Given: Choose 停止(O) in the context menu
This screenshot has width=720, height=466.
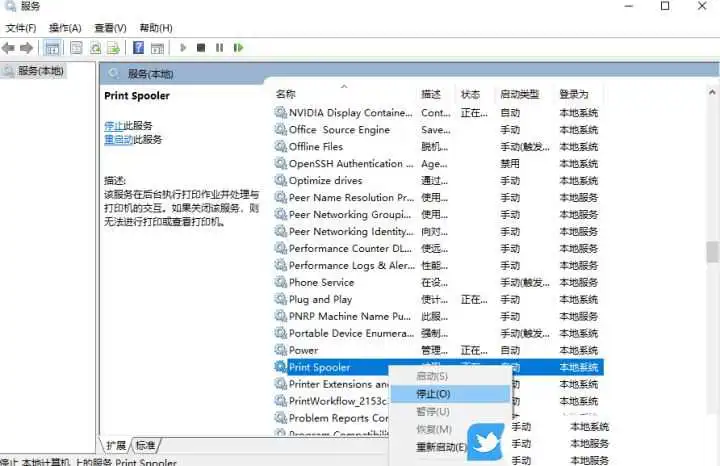Looking at the screenshot, I should pos(433,394).
